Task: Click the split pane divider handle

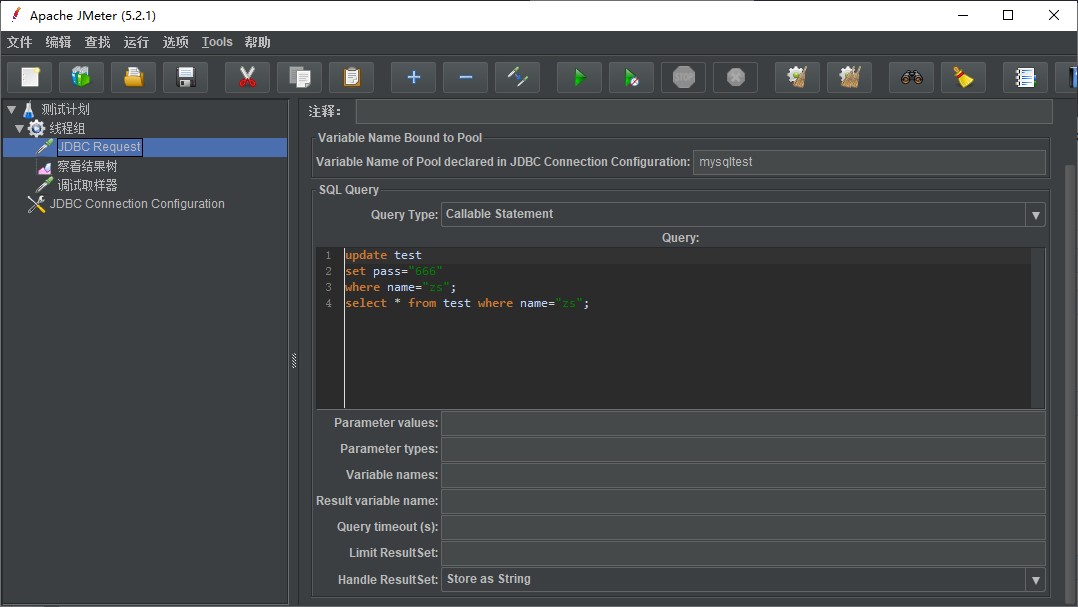Action: [294, 360]
